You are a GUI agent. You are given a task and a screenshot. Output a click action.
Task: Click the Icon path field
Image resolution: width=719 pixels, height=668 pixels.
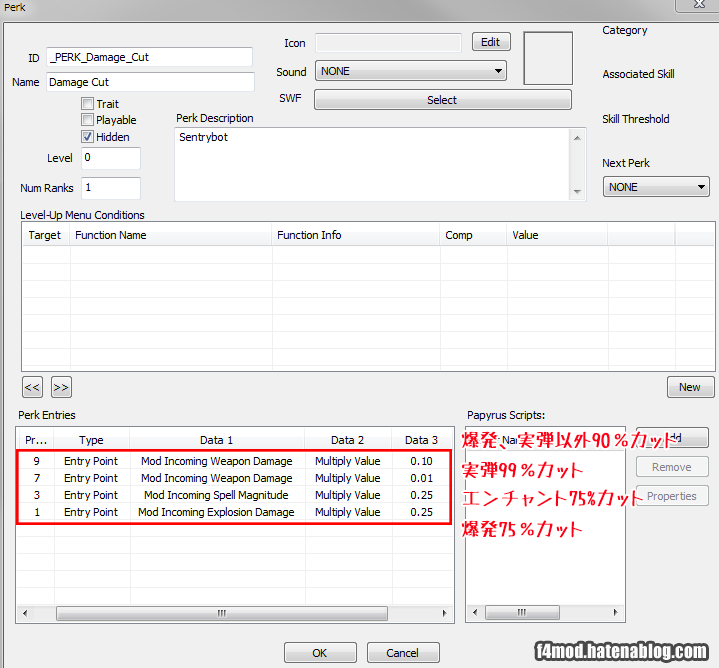coord(388,43)
